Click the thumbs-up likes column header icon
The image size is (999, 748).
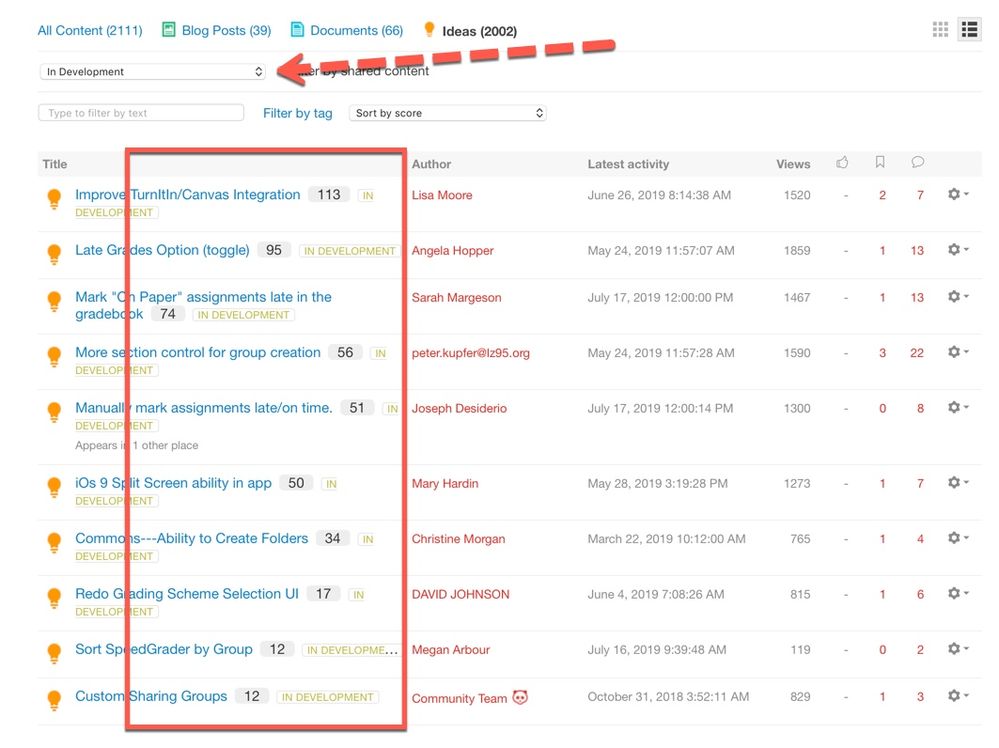coord(842,163)
